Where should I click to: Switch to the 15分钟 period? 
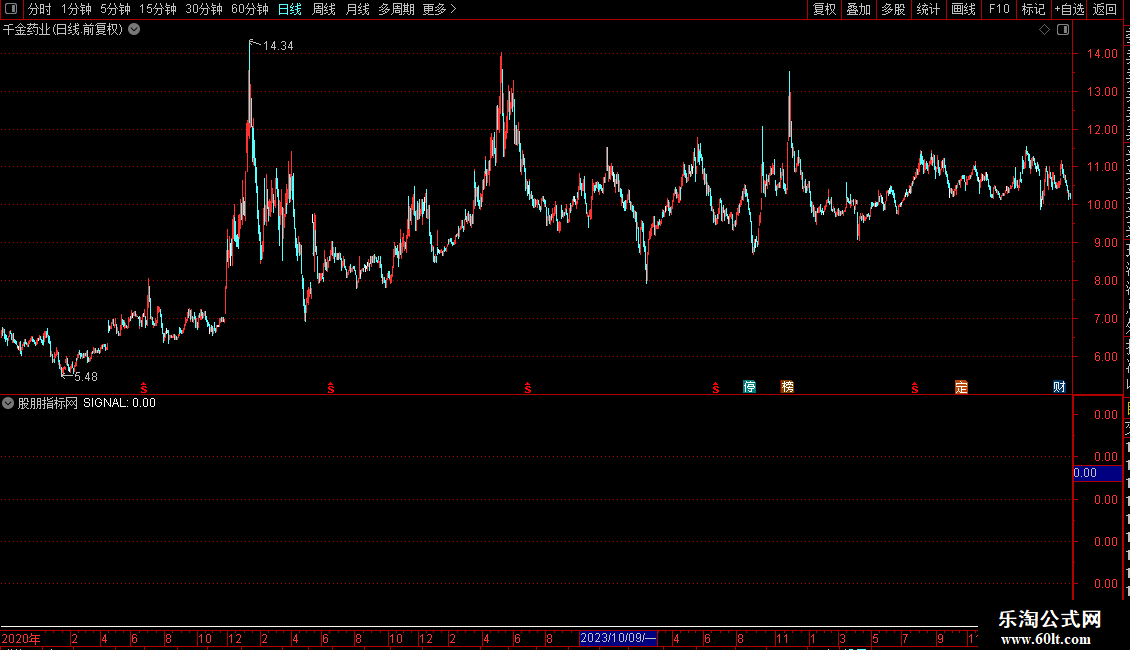[158, 9]
